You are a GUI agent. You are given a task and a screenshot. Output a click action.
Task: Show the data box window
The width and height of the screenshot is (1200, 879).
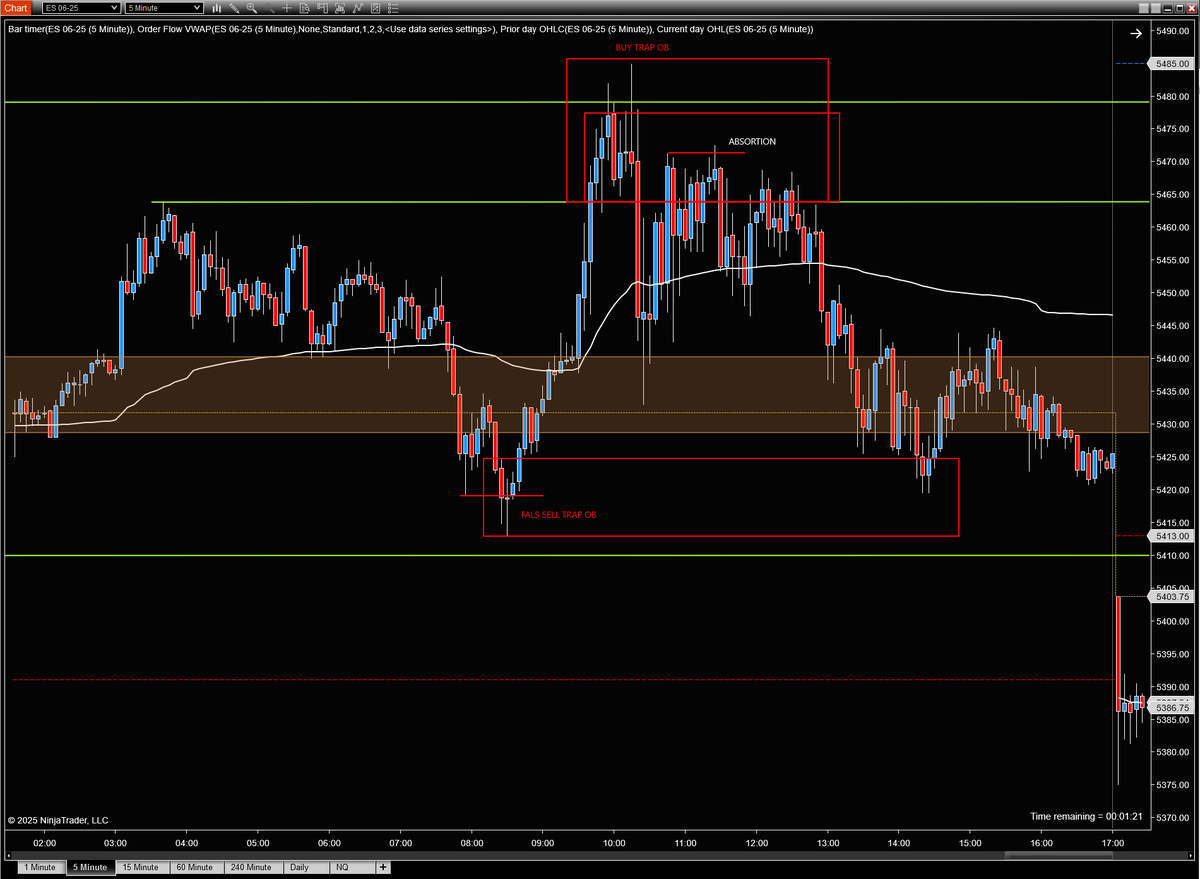click(304, 8)
